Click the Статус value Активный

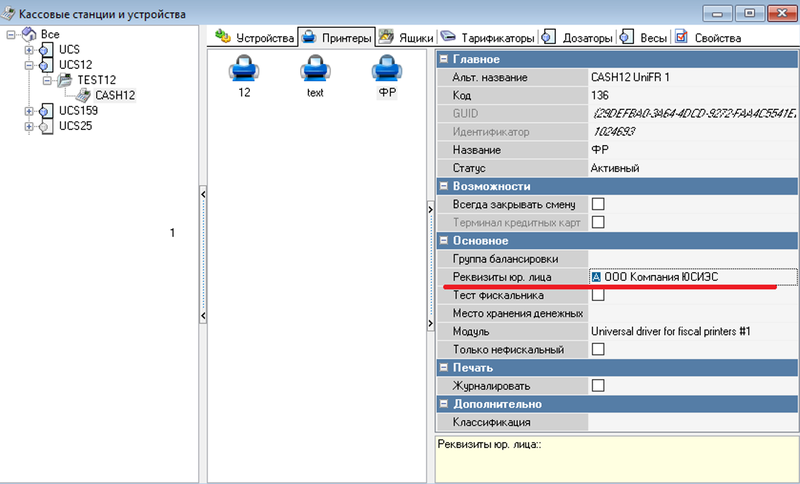click(615, 168)
